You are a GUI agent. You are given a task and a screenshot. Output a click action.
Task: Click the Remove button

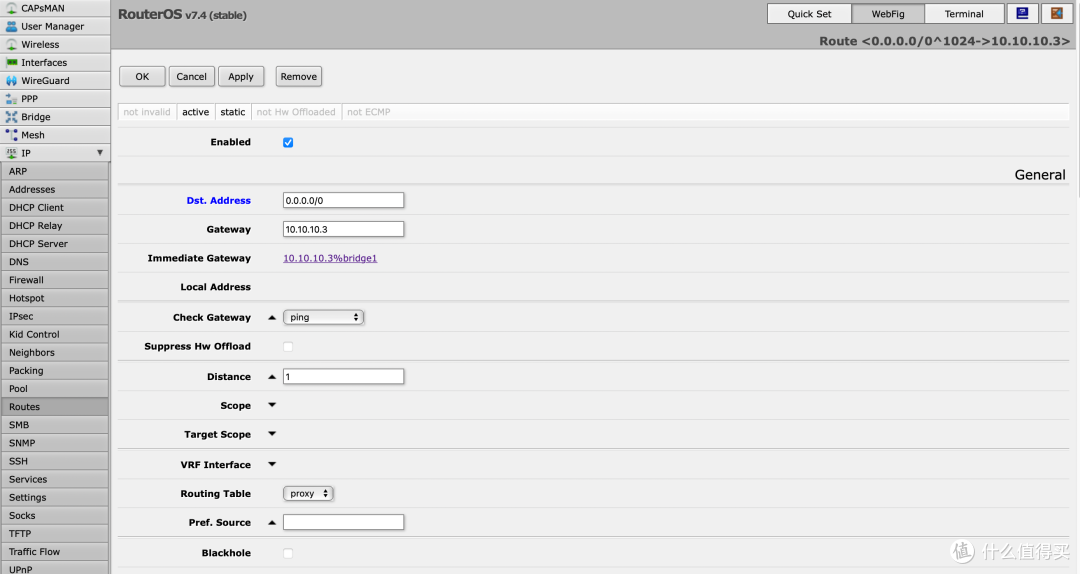click(299, 76)
